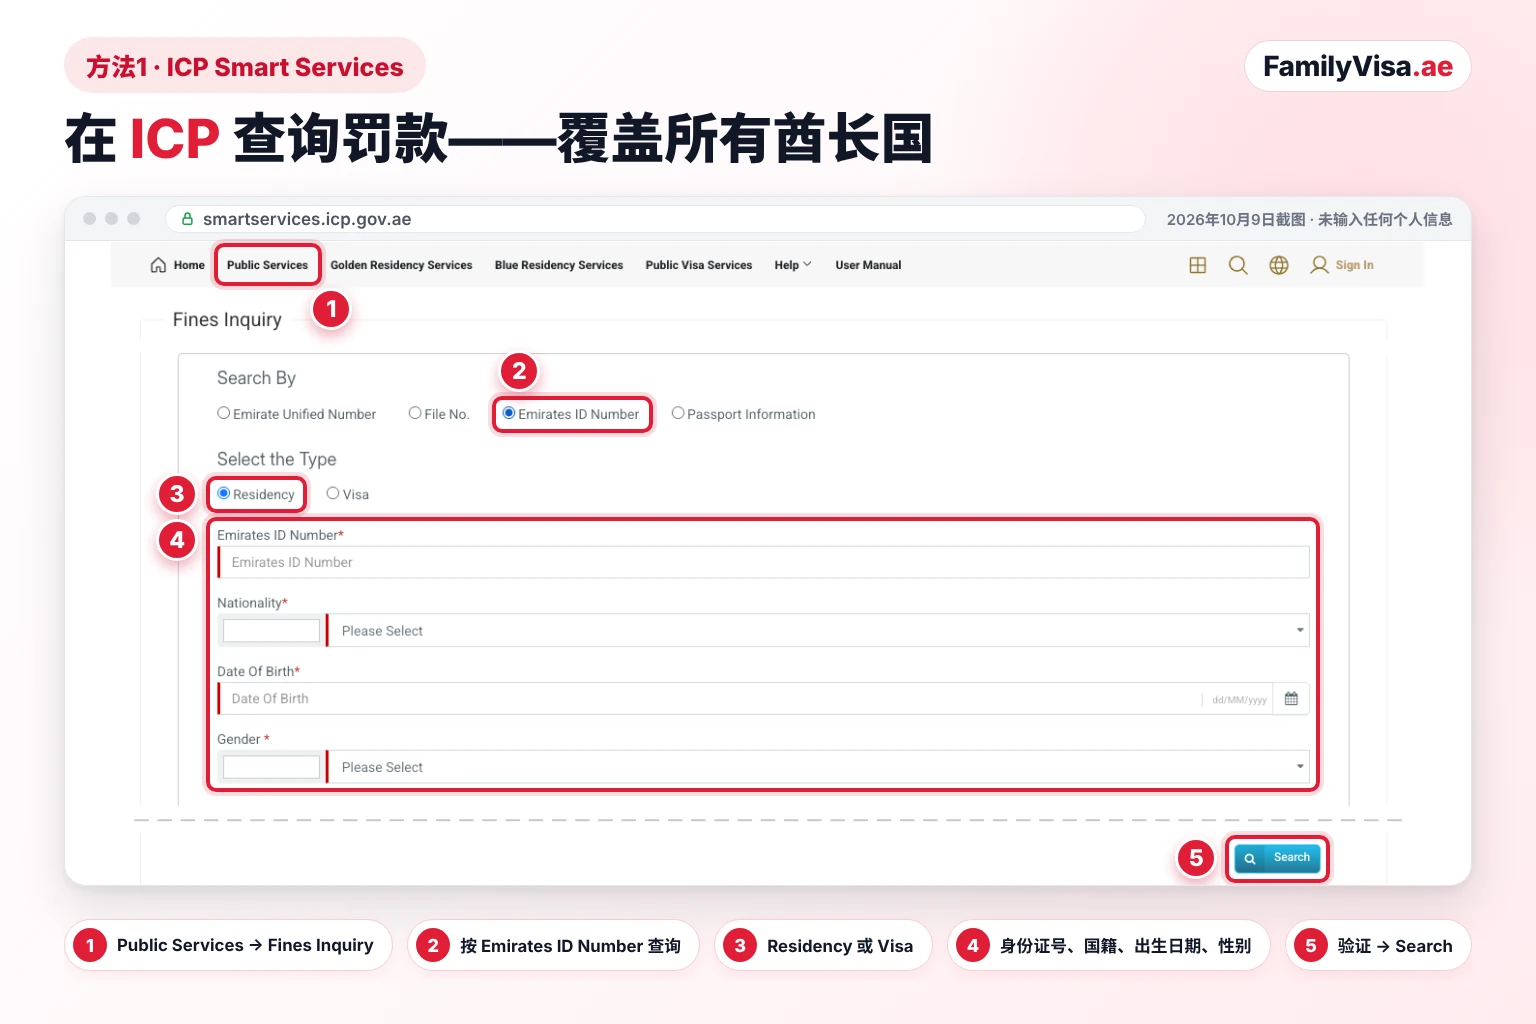Select Passport Information radio option
1536x1024 pixels.
pyautogui.click(x=678, y=413)
